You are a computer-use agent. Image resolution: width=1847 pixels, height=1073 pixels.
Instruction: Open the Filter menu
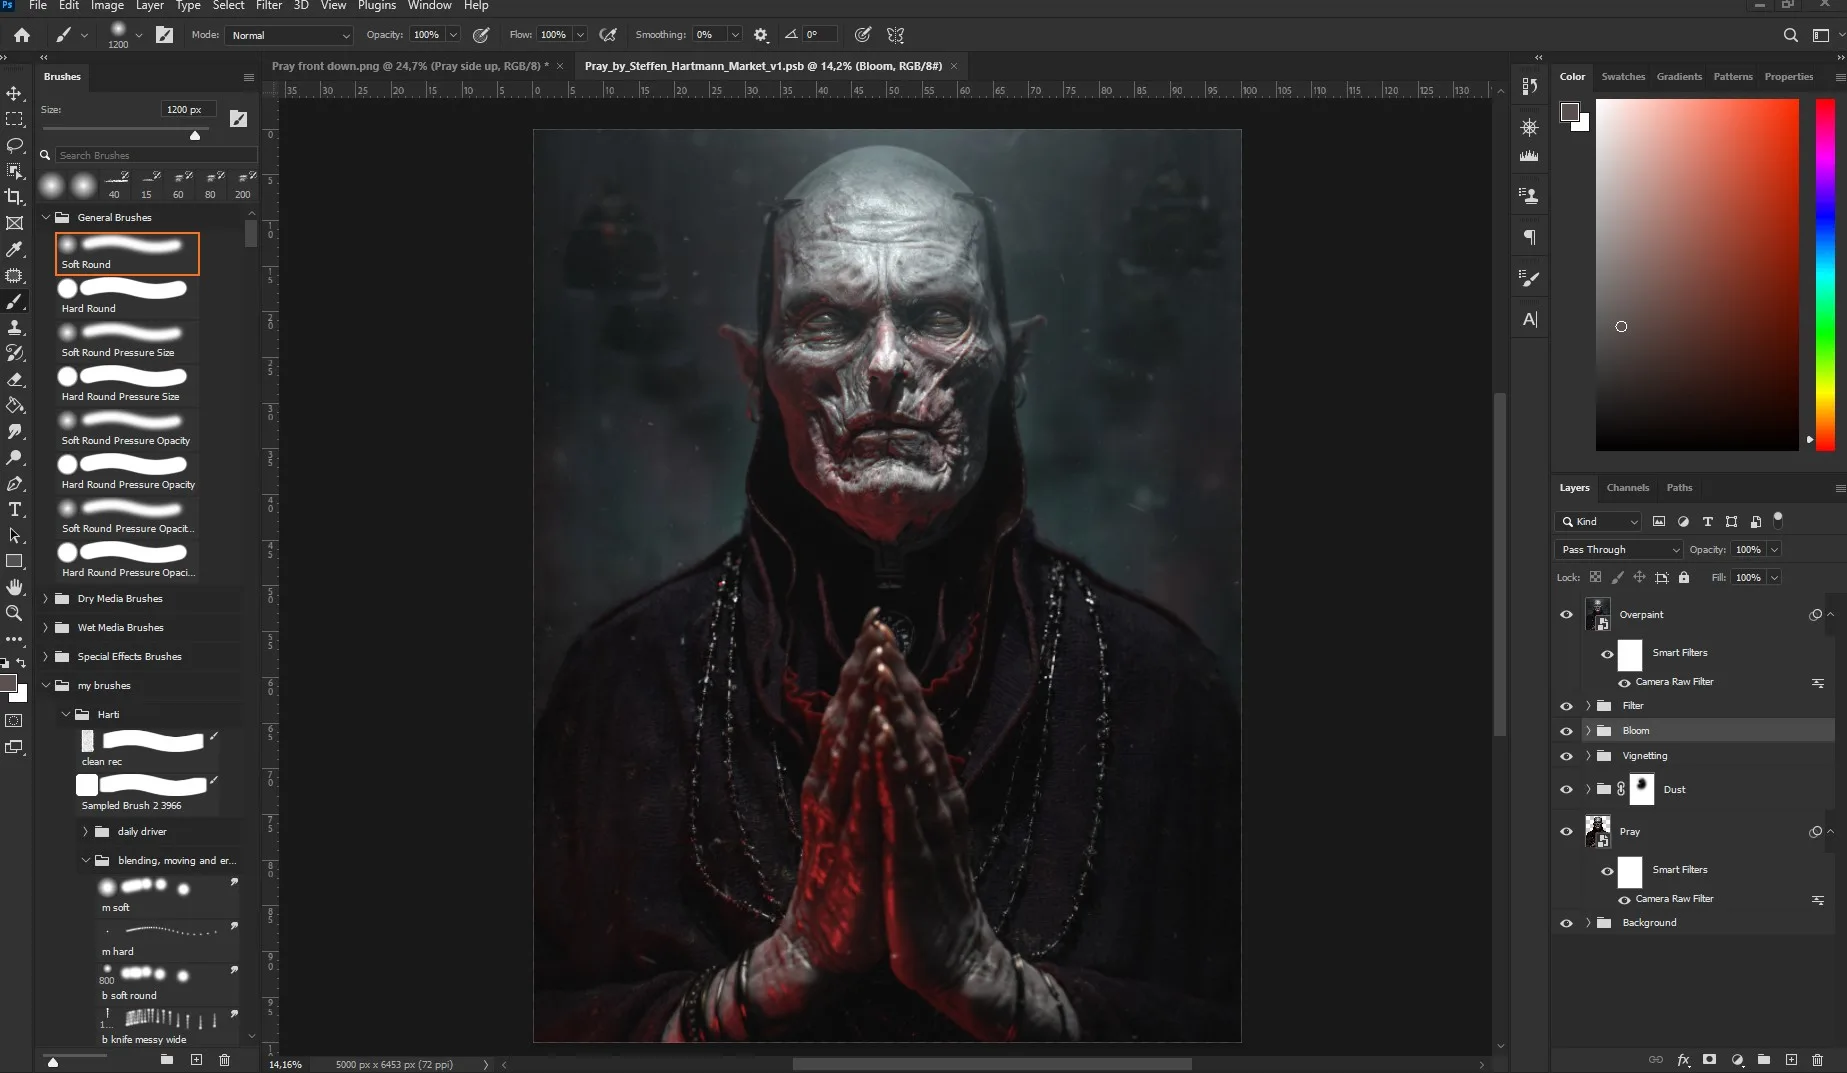tap(268, 6)
